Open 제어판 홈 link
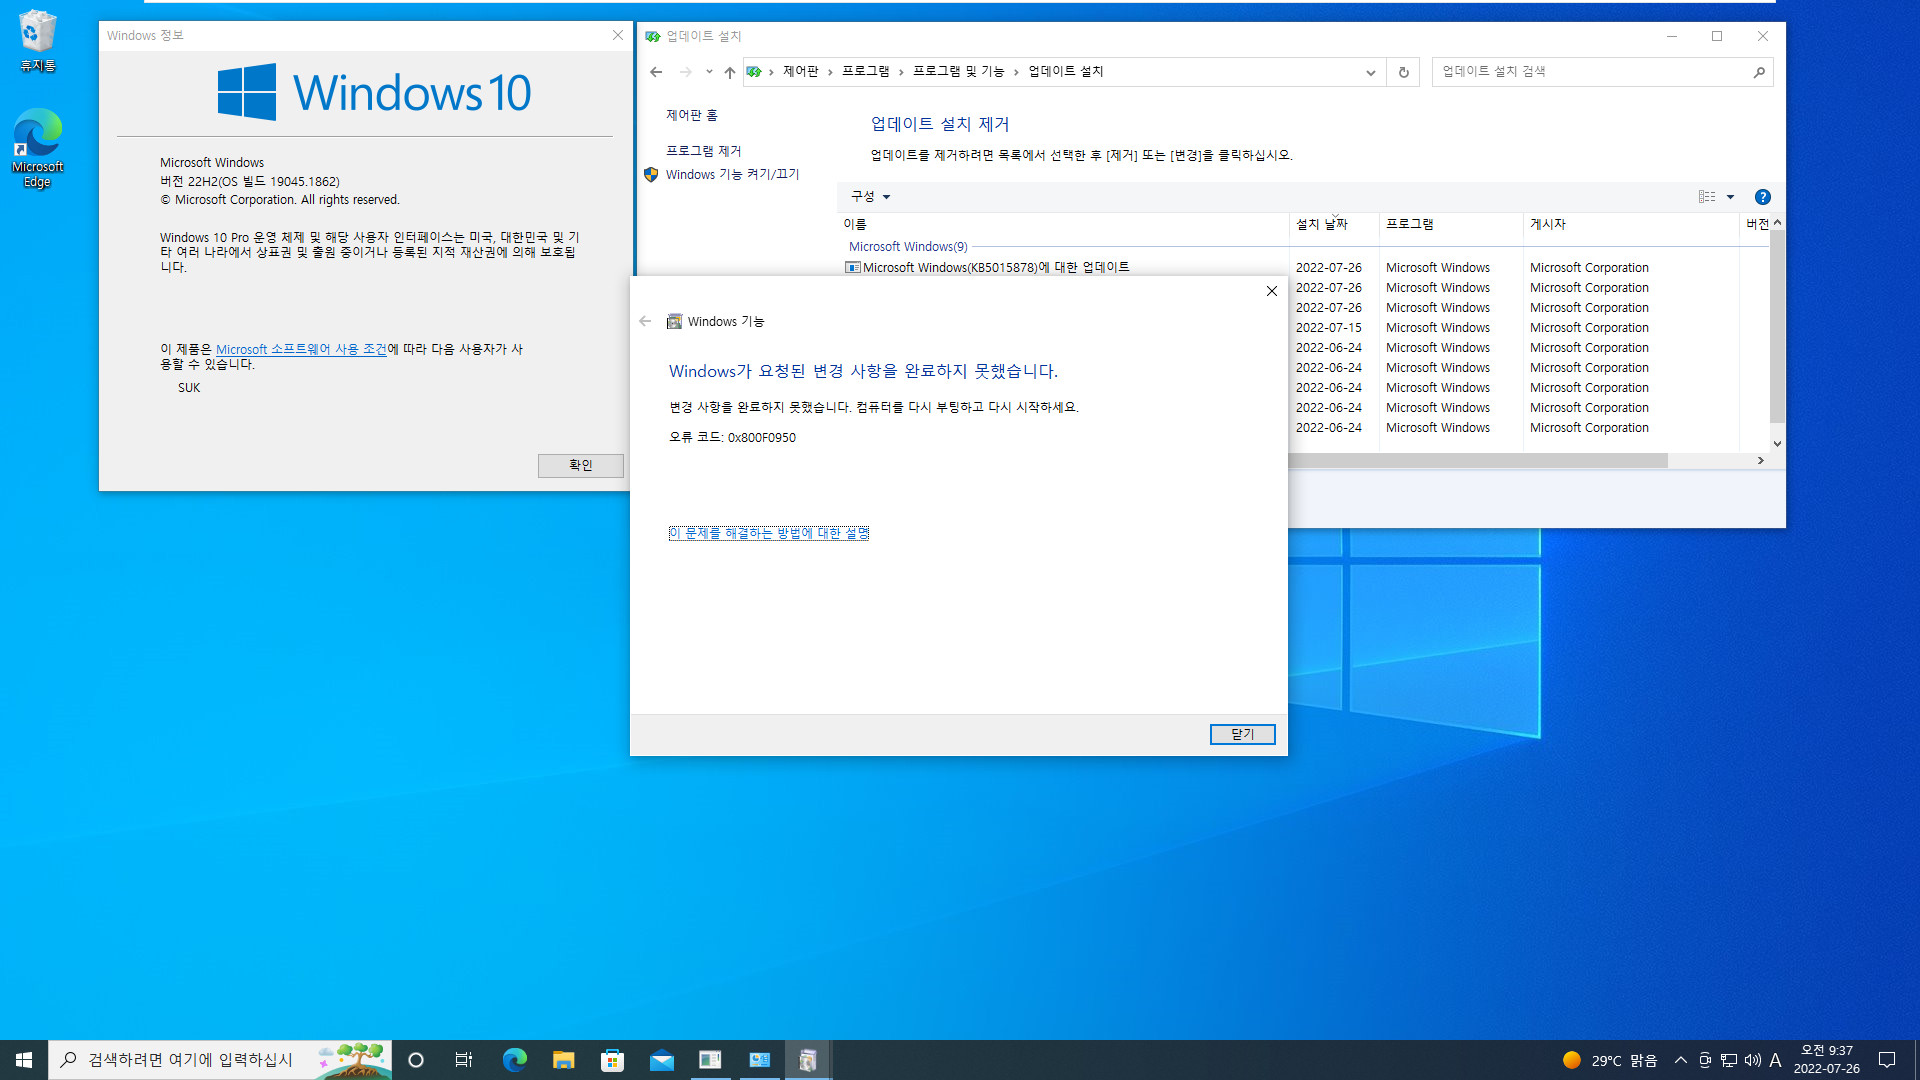1920x1080 pixels. 692,115
